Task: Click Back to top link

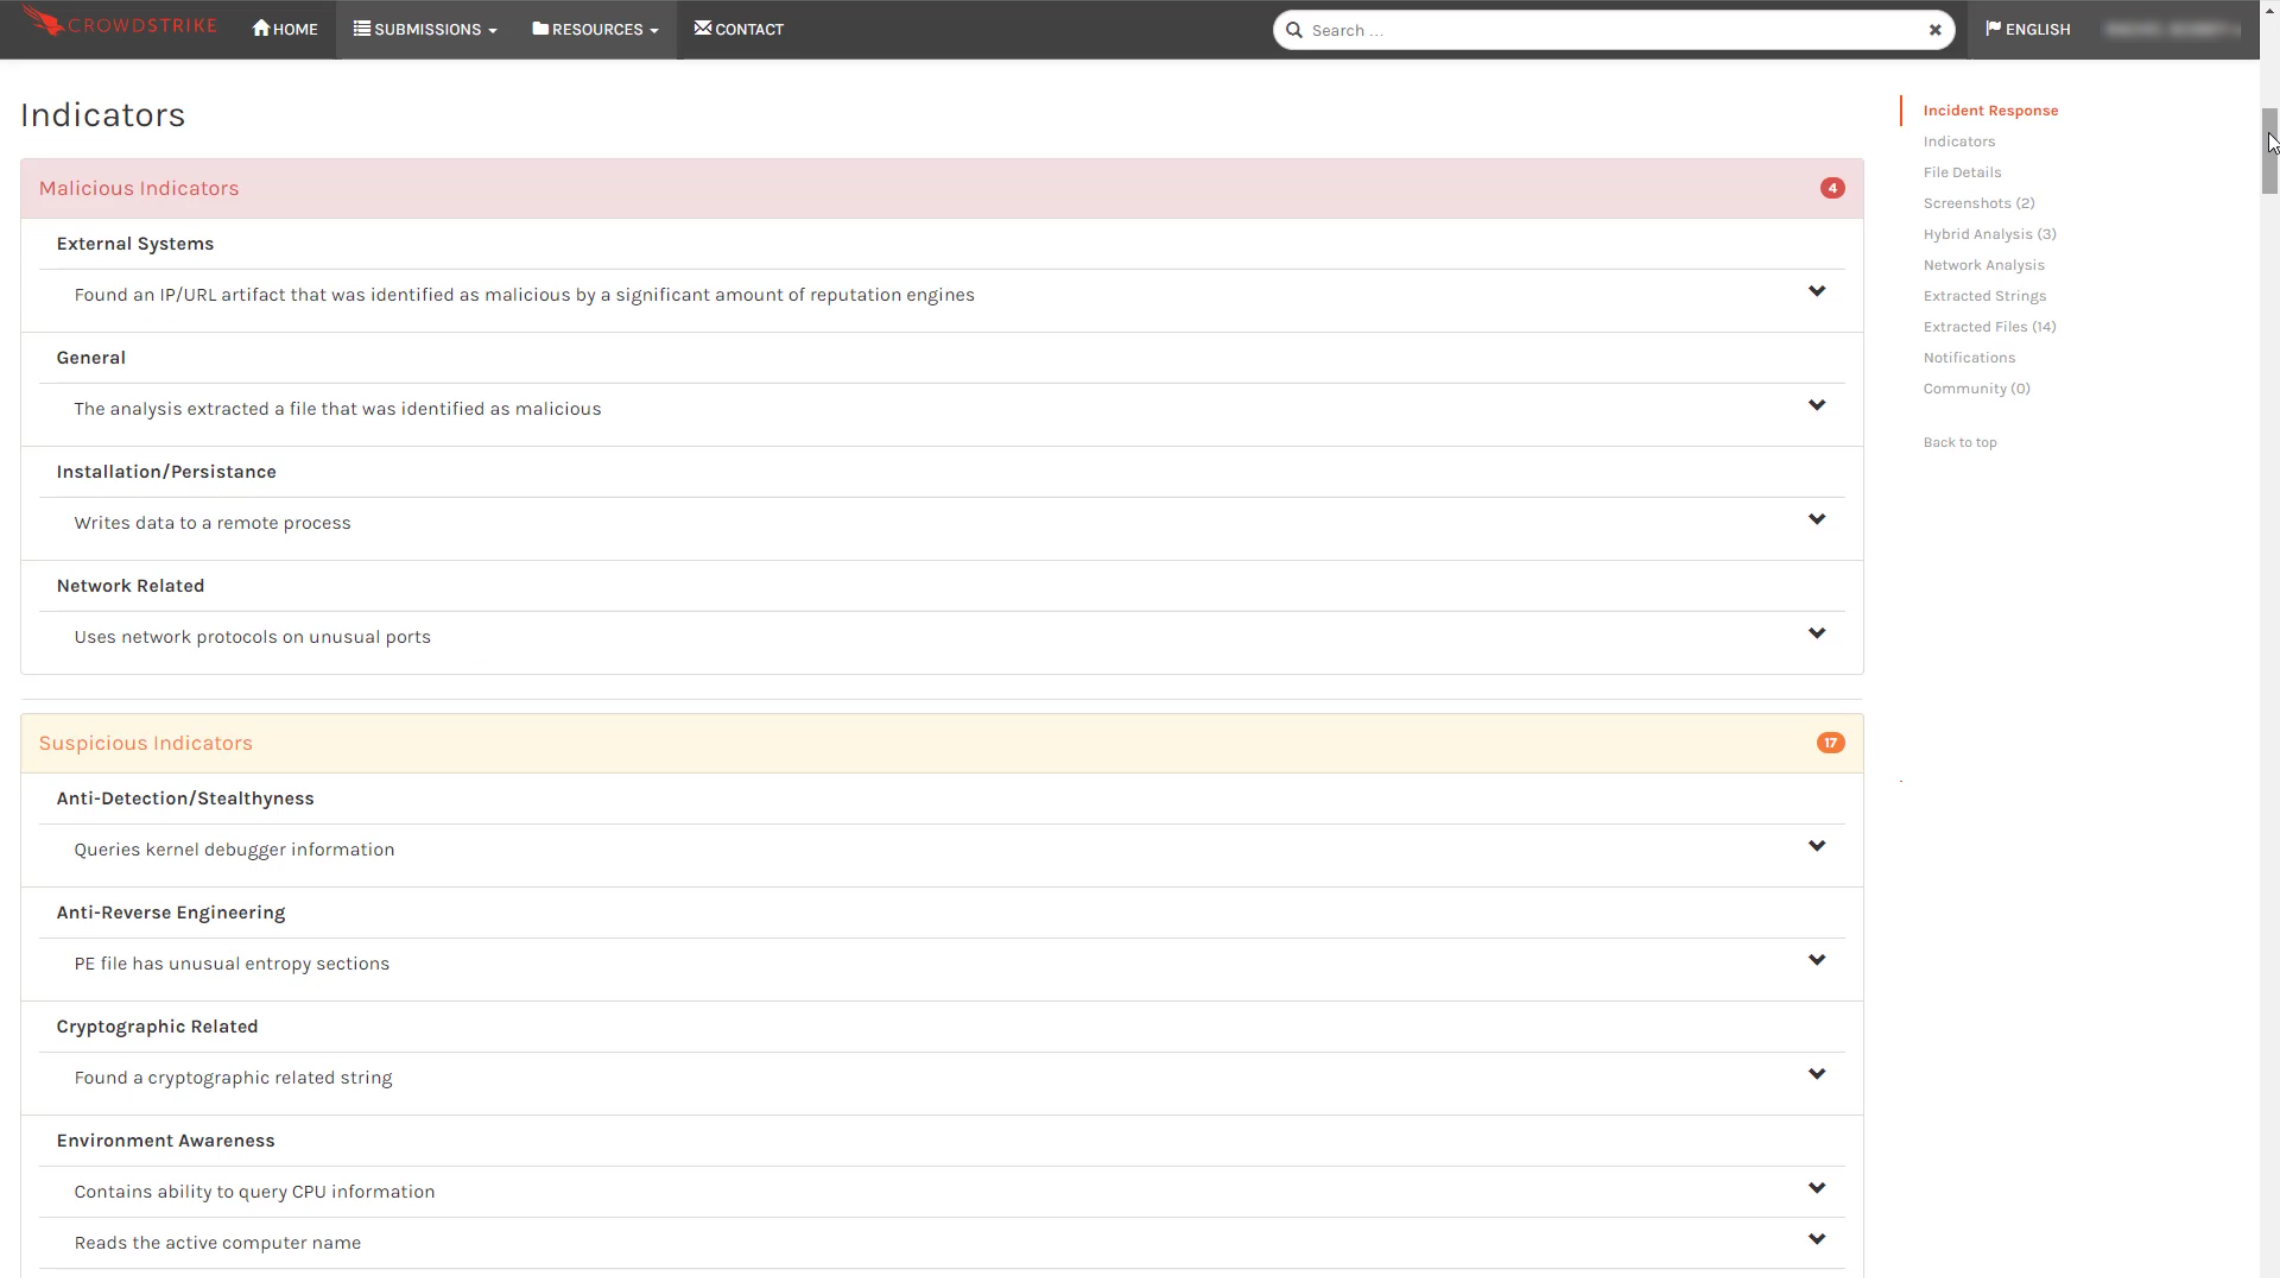Action: point(1959,440)
